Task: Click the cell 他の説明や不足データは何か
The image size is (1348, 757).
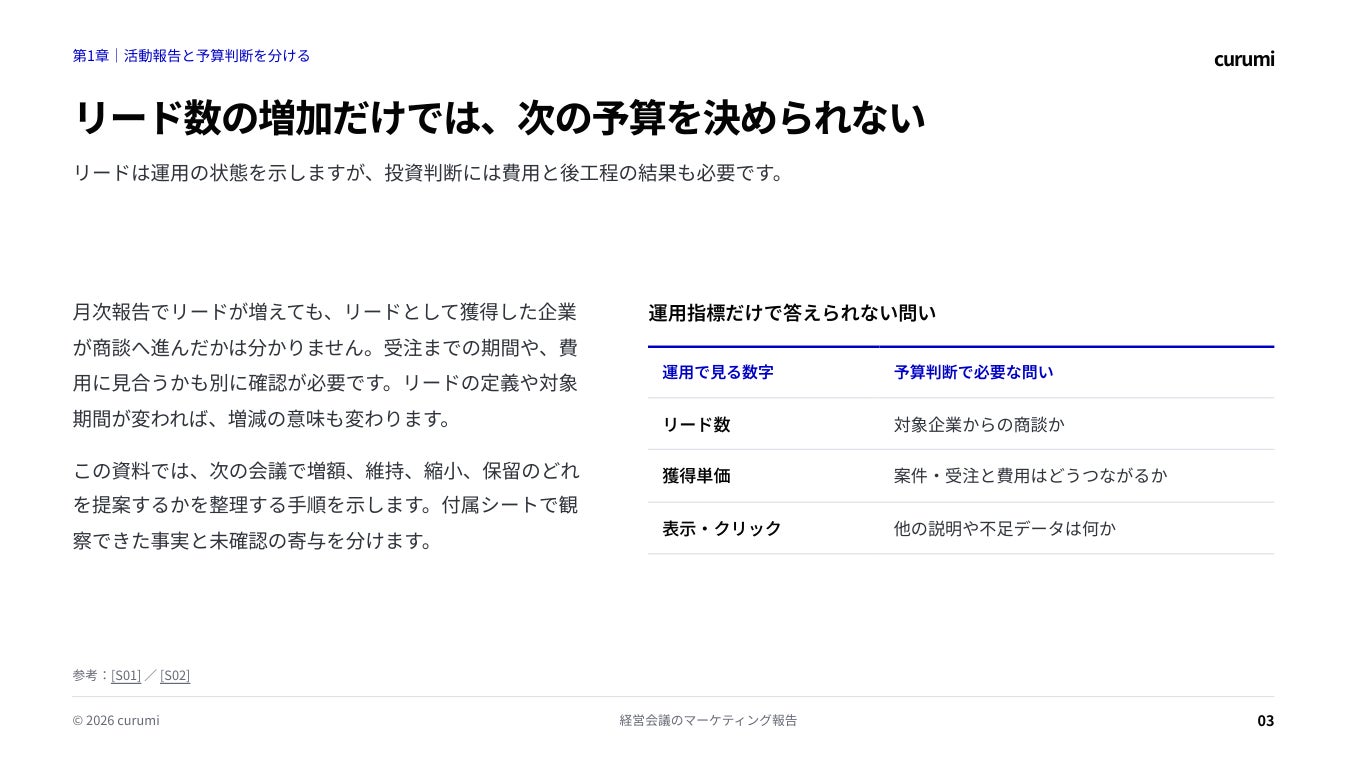Action: 1004,528
